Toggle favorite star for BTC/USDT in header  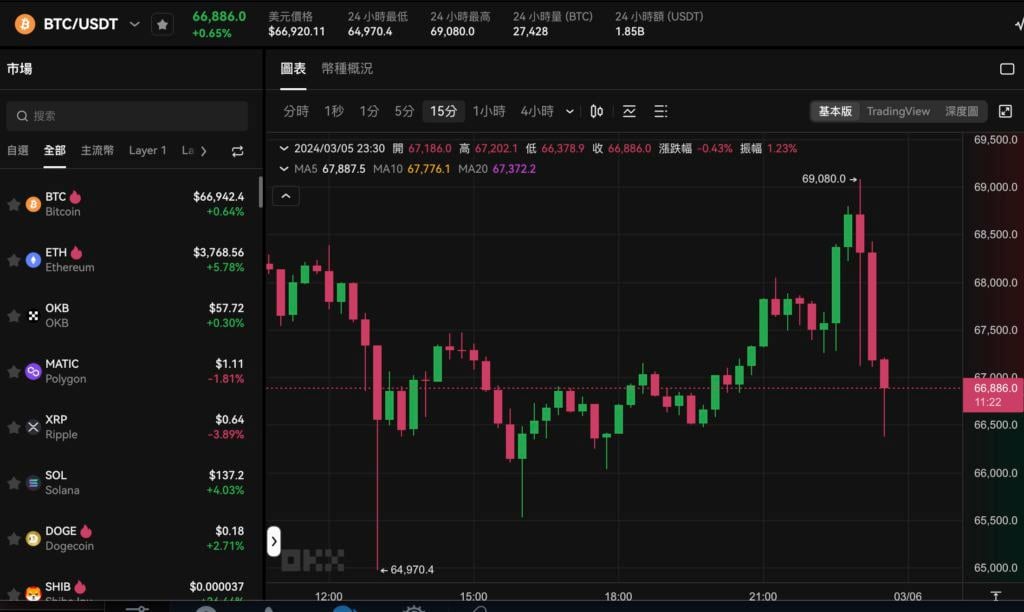(163, 25)
